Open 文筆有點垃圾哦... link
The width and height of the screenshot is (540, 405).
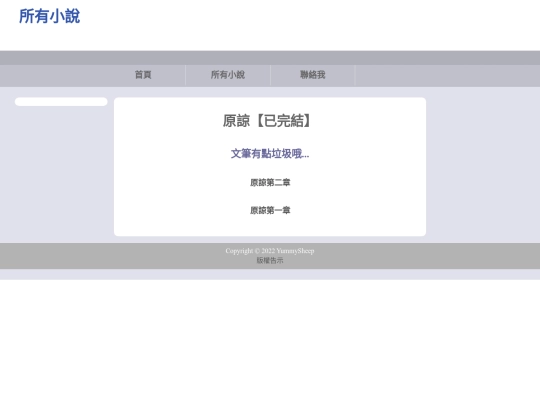(270, 154)
